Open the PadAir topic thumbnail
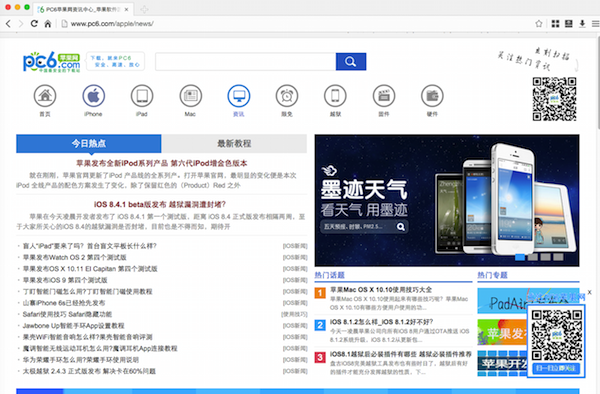This screenshot has width=600, height=394. click(502, 301)
